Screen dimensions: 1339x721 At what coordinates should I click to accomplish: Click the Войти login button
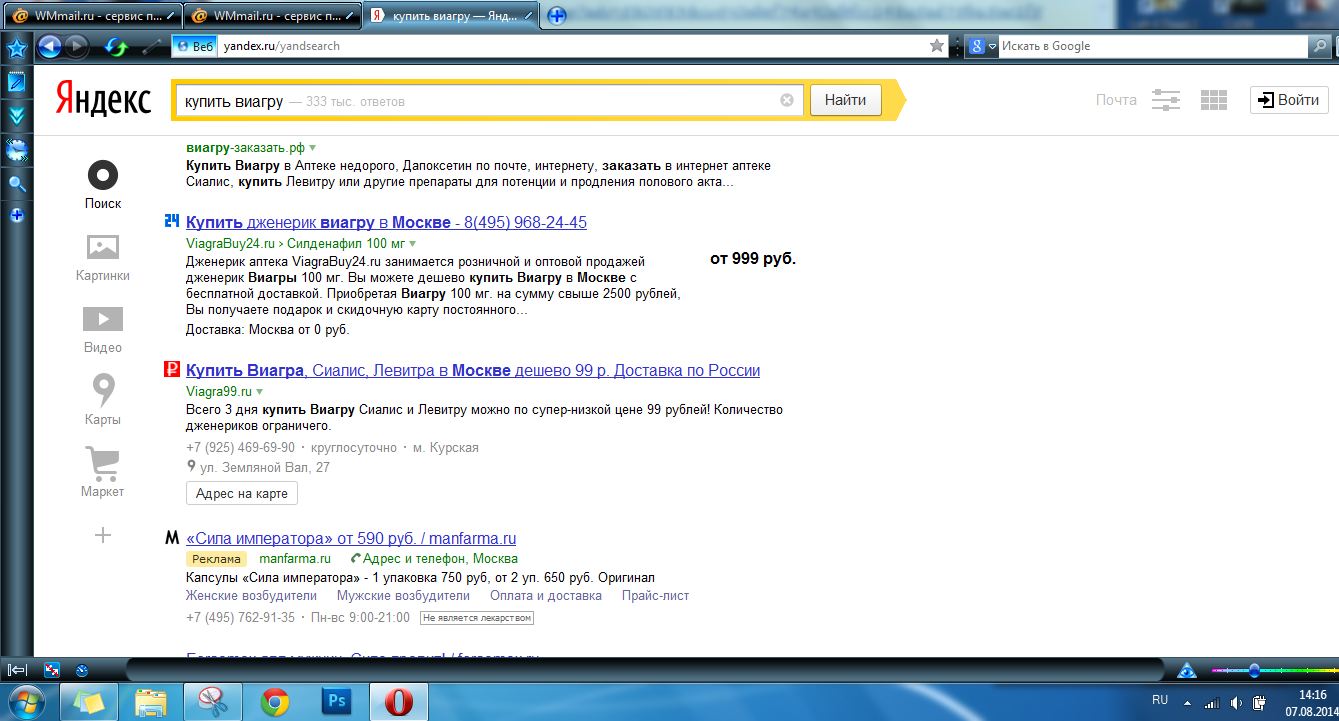point(1290,100)
